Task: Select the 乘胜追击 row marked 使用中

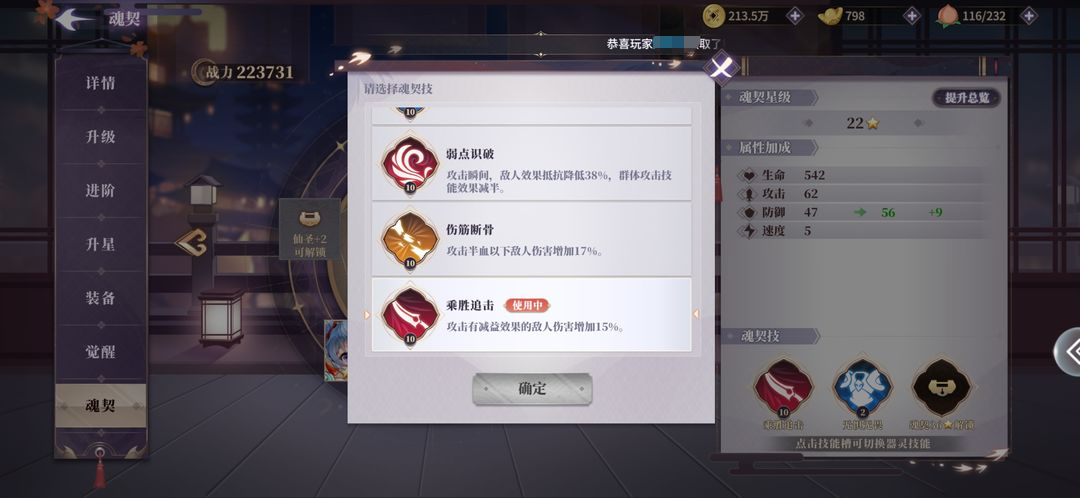Action: click(x=532, y=315)
